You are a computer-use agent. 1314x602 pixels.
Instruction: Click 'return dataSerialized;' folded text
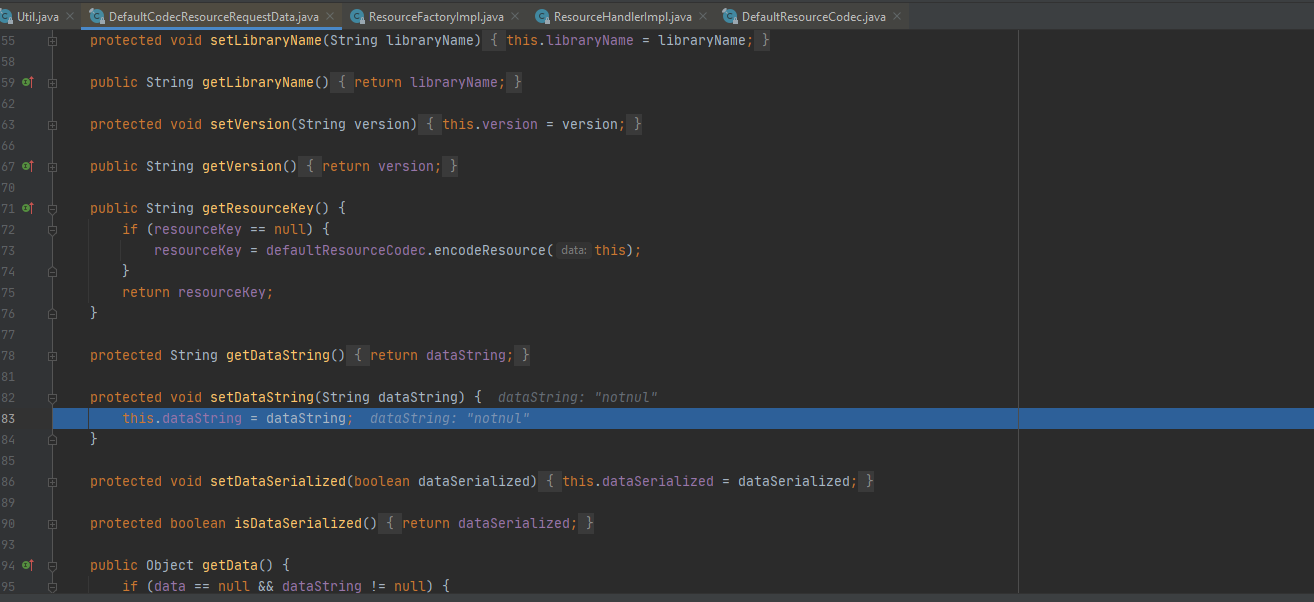click(x=489, y=523)
